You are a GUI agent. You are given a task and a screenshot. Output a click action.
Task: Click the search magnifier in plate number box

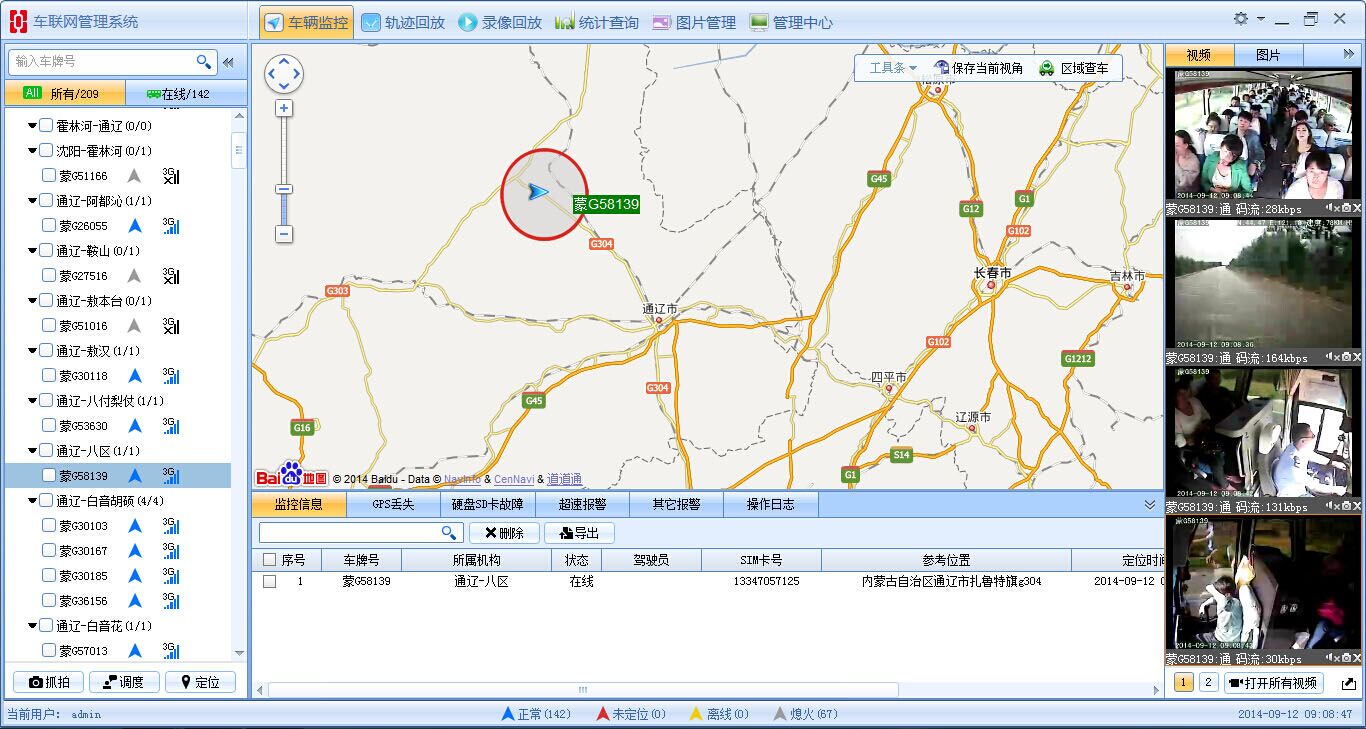tap(203, 62)
